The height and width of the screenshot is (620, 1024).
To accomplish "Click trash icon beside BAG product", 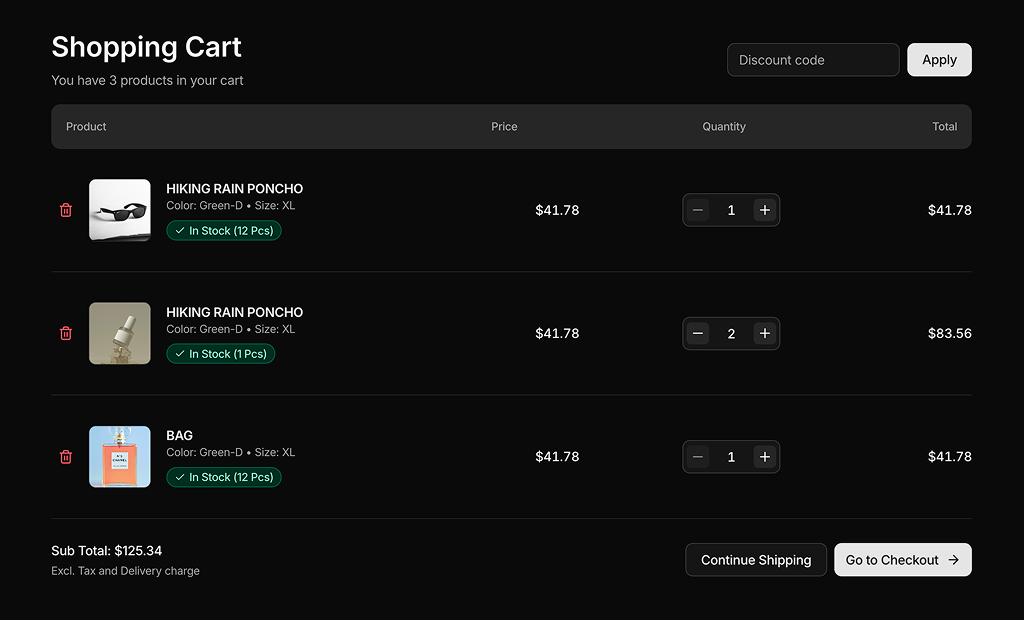I will click(x=66, y=457).
